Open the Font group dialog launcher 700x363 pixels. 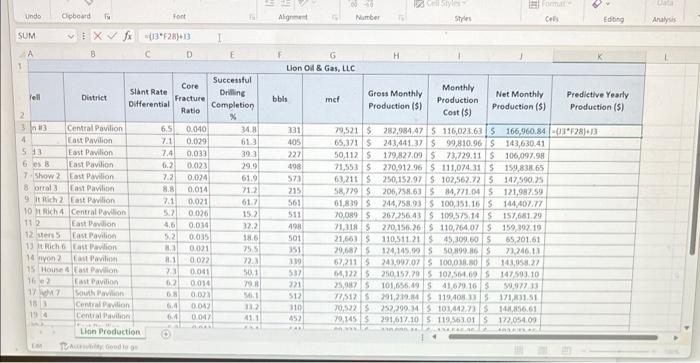252,17
